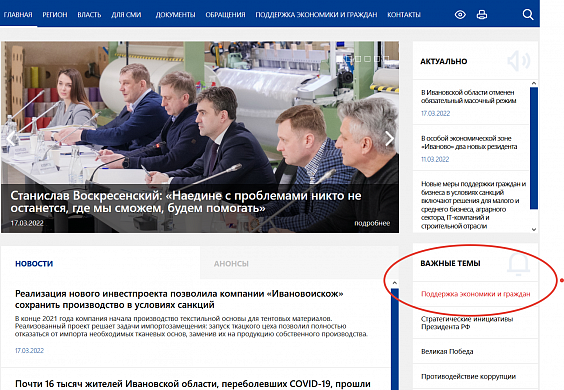The image size is (564, 390).
Task: Open the «Ивановоискож» news headline
Action: pos(179,299)
